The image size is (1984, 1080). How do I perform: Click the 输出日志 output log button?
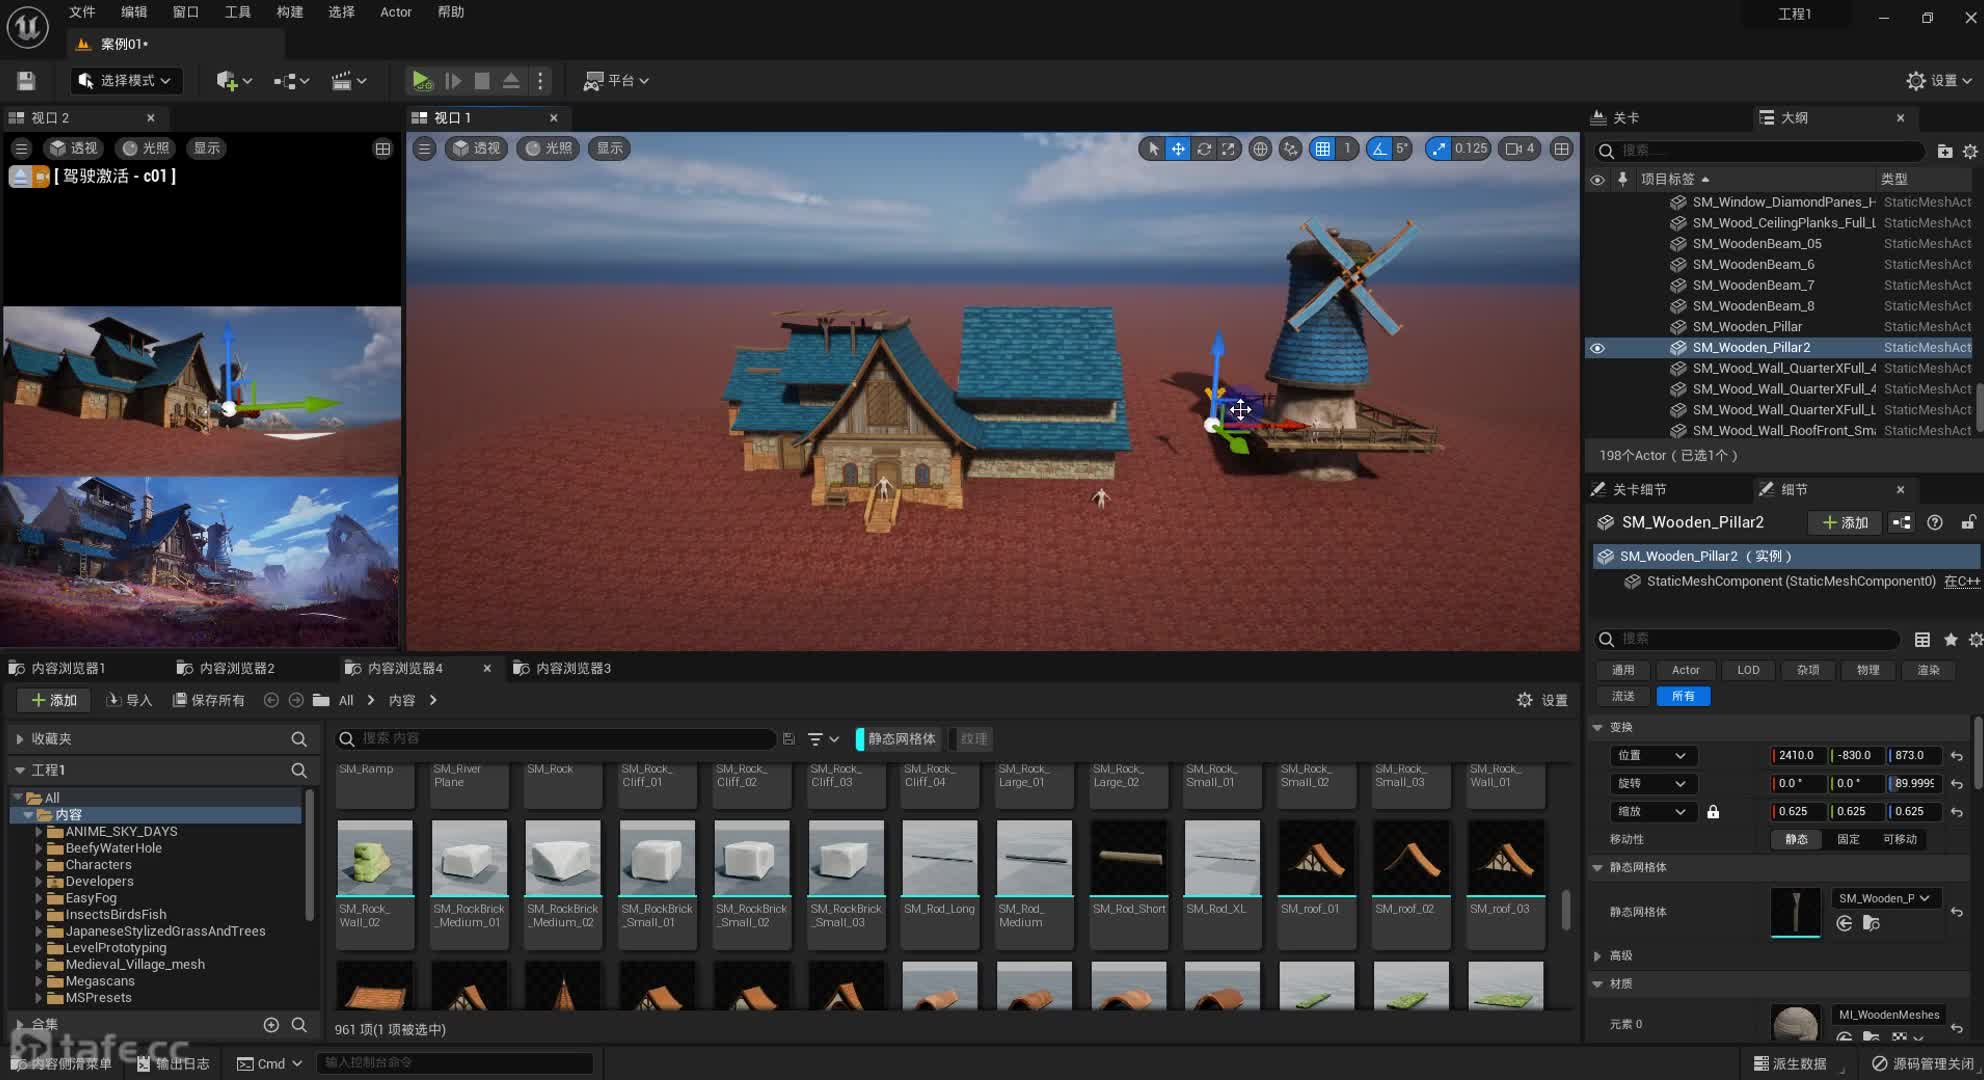pyautogui.click(x=172, y=1063)
